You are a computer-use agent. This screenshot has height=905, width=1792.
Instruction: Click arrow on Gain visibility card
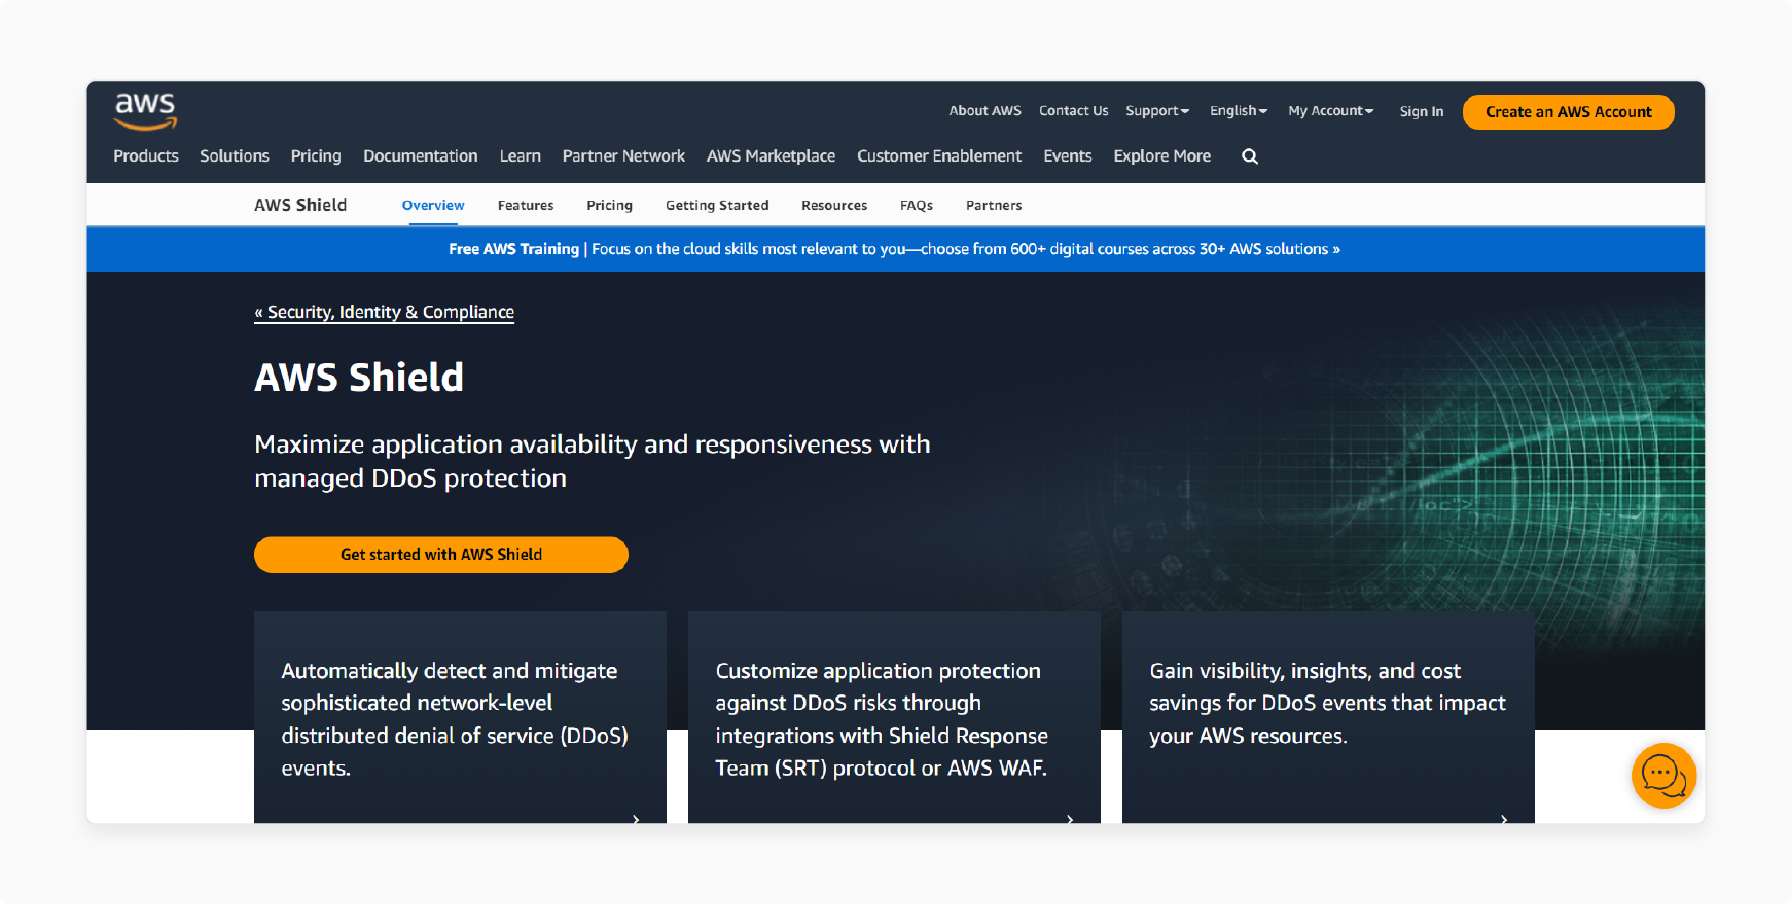1504,818
